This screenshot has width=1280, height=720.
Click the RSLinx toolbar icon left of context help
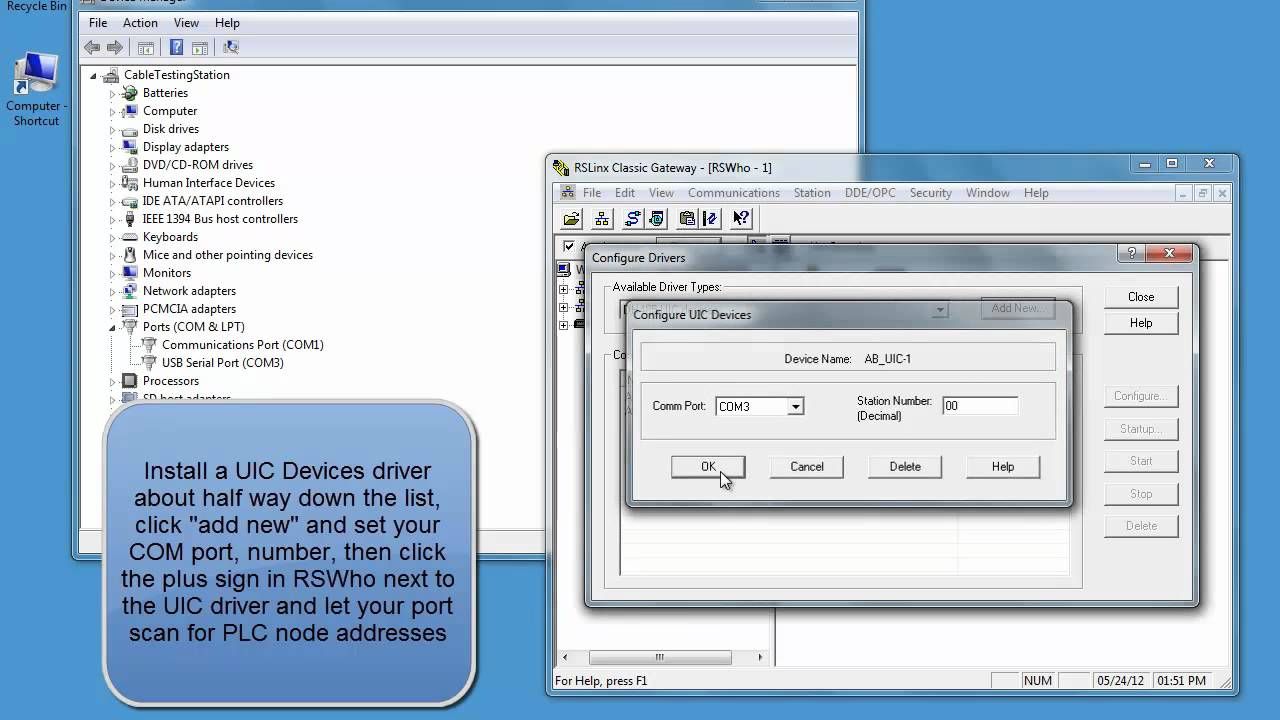point(710,219)
